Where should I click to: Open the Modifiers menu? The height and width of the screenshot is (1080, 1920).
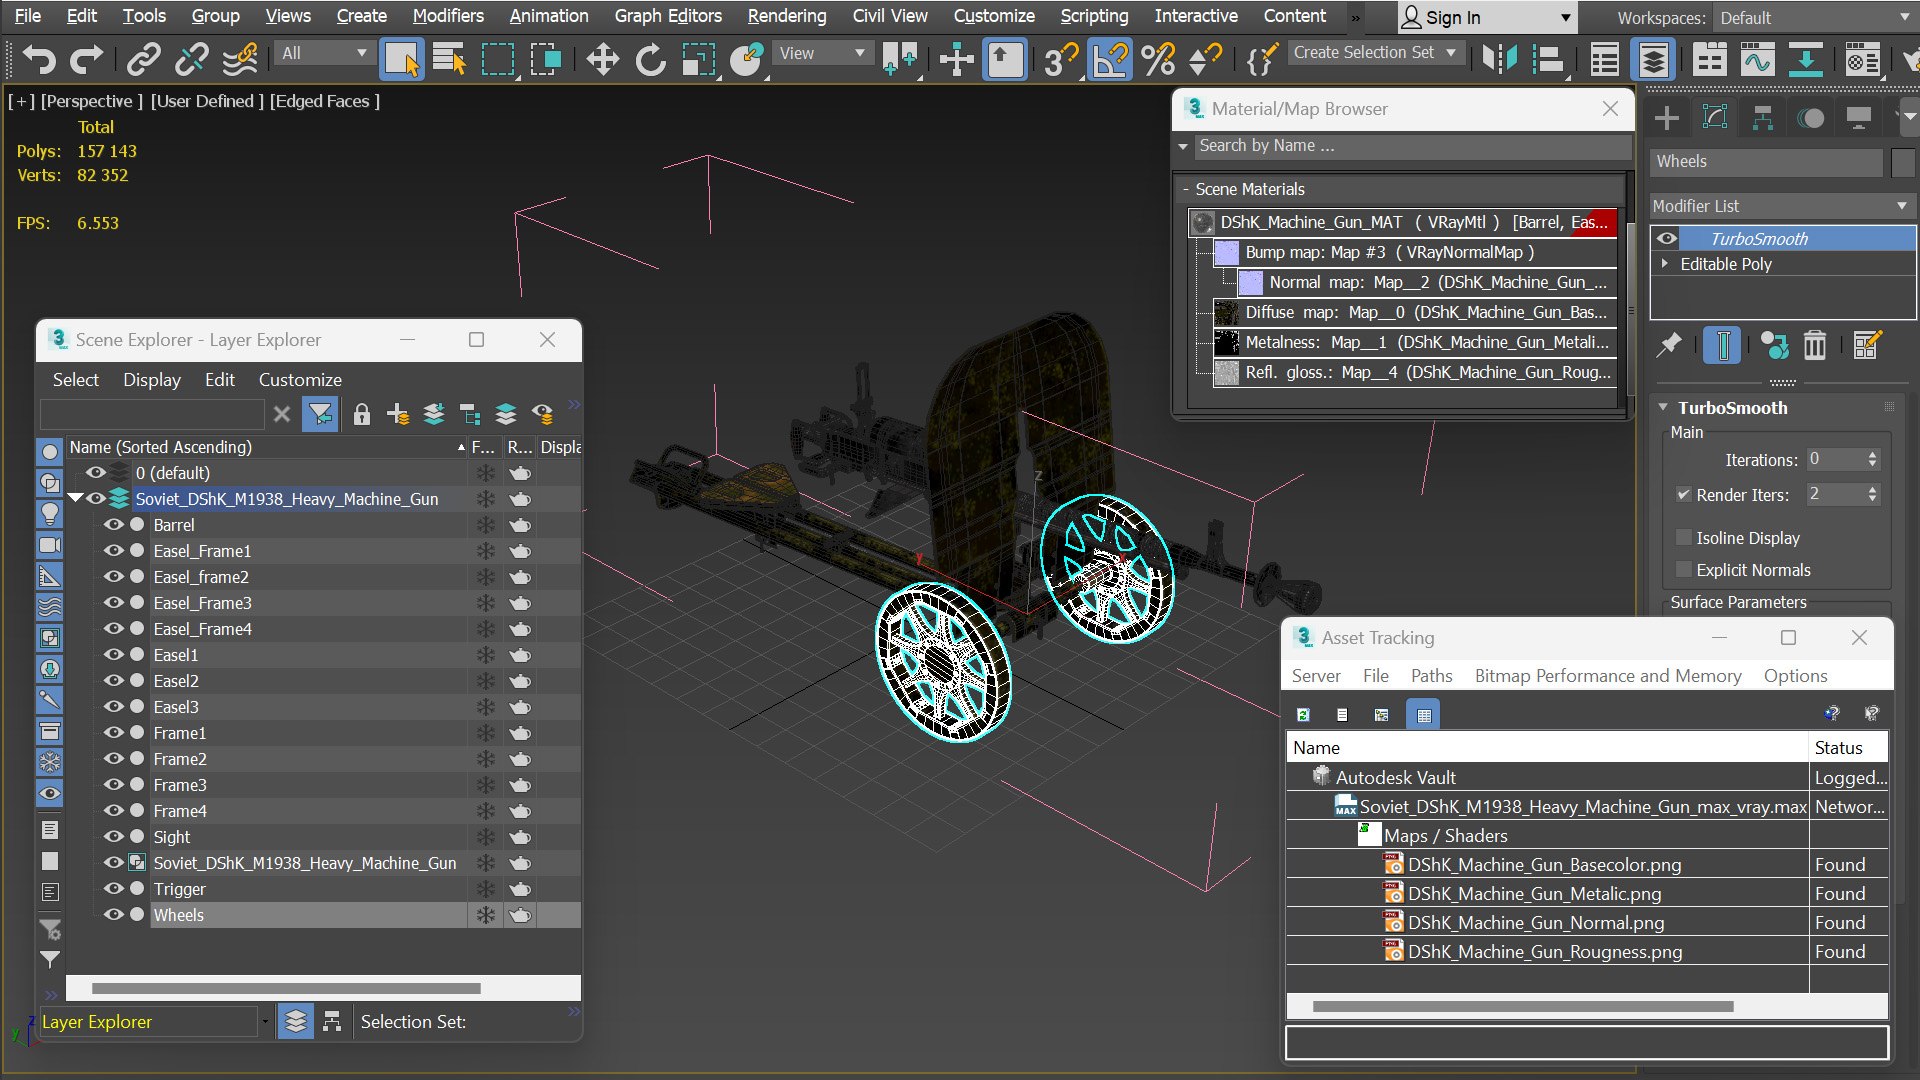click(448, 16)
